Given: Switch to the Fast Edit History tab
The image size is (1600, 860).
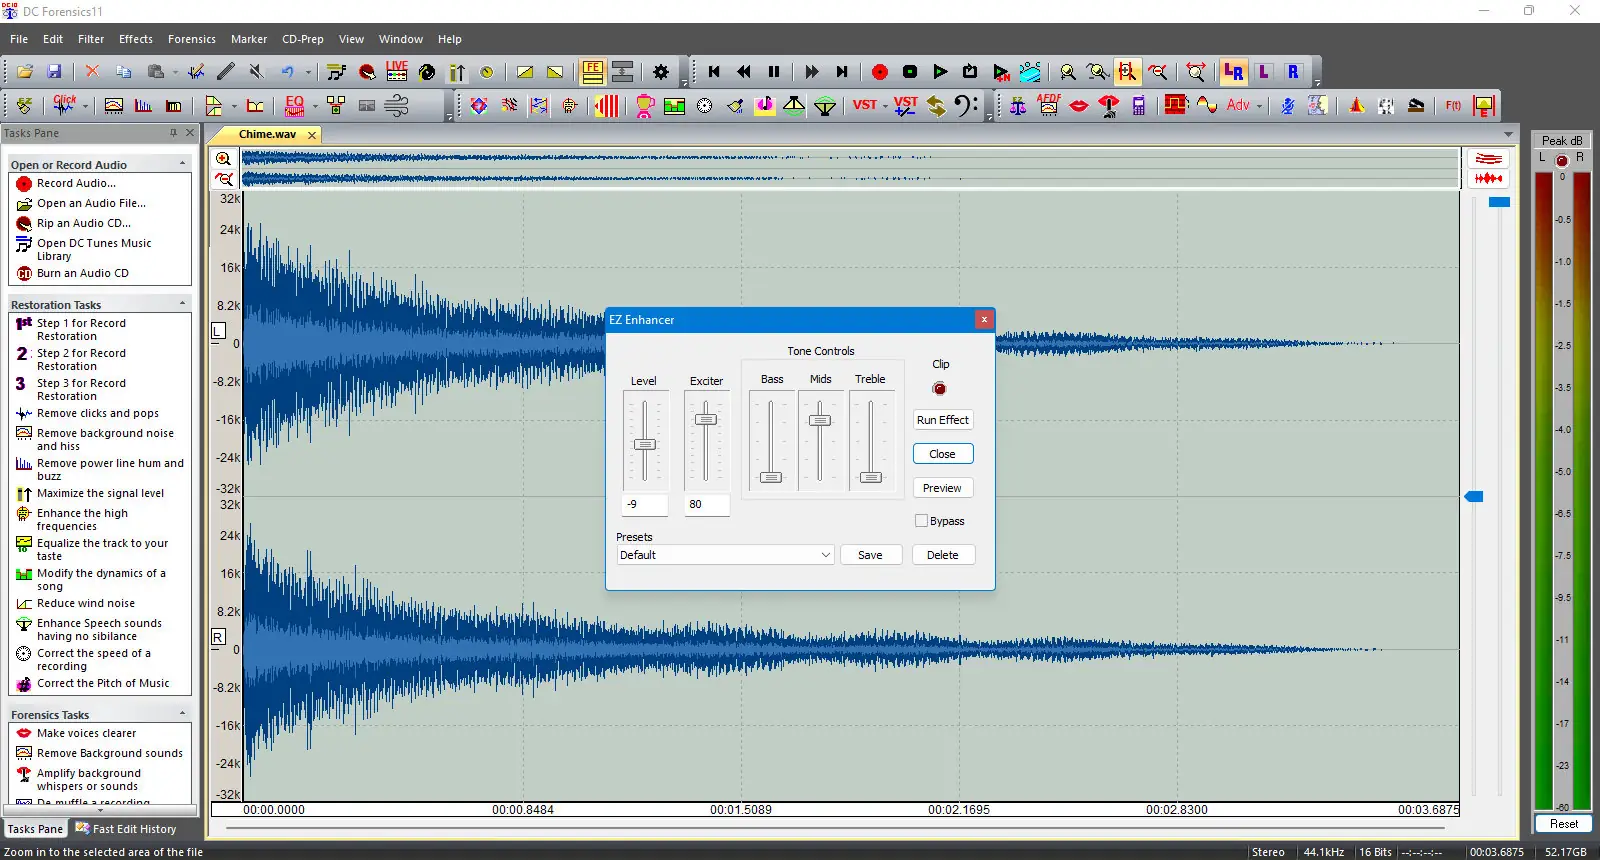Looking at the screenshot, I should coord(127,829).
